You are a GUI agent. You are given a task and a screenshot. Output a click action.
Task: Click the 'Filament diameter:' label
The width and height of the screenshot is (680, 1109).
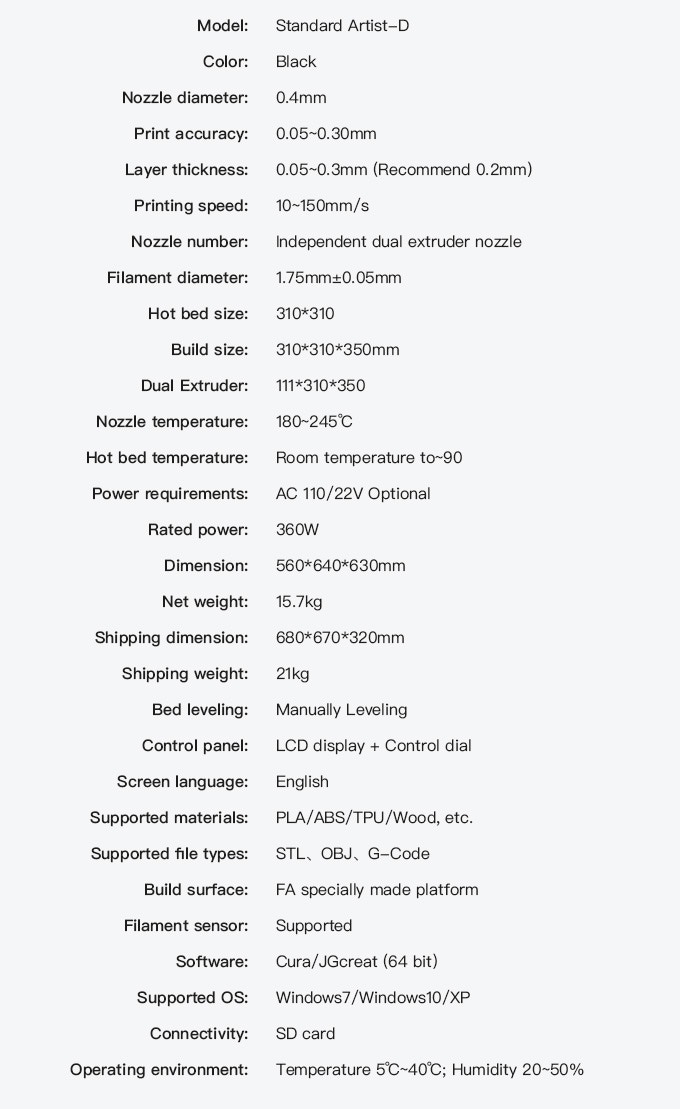coord(177,278)
